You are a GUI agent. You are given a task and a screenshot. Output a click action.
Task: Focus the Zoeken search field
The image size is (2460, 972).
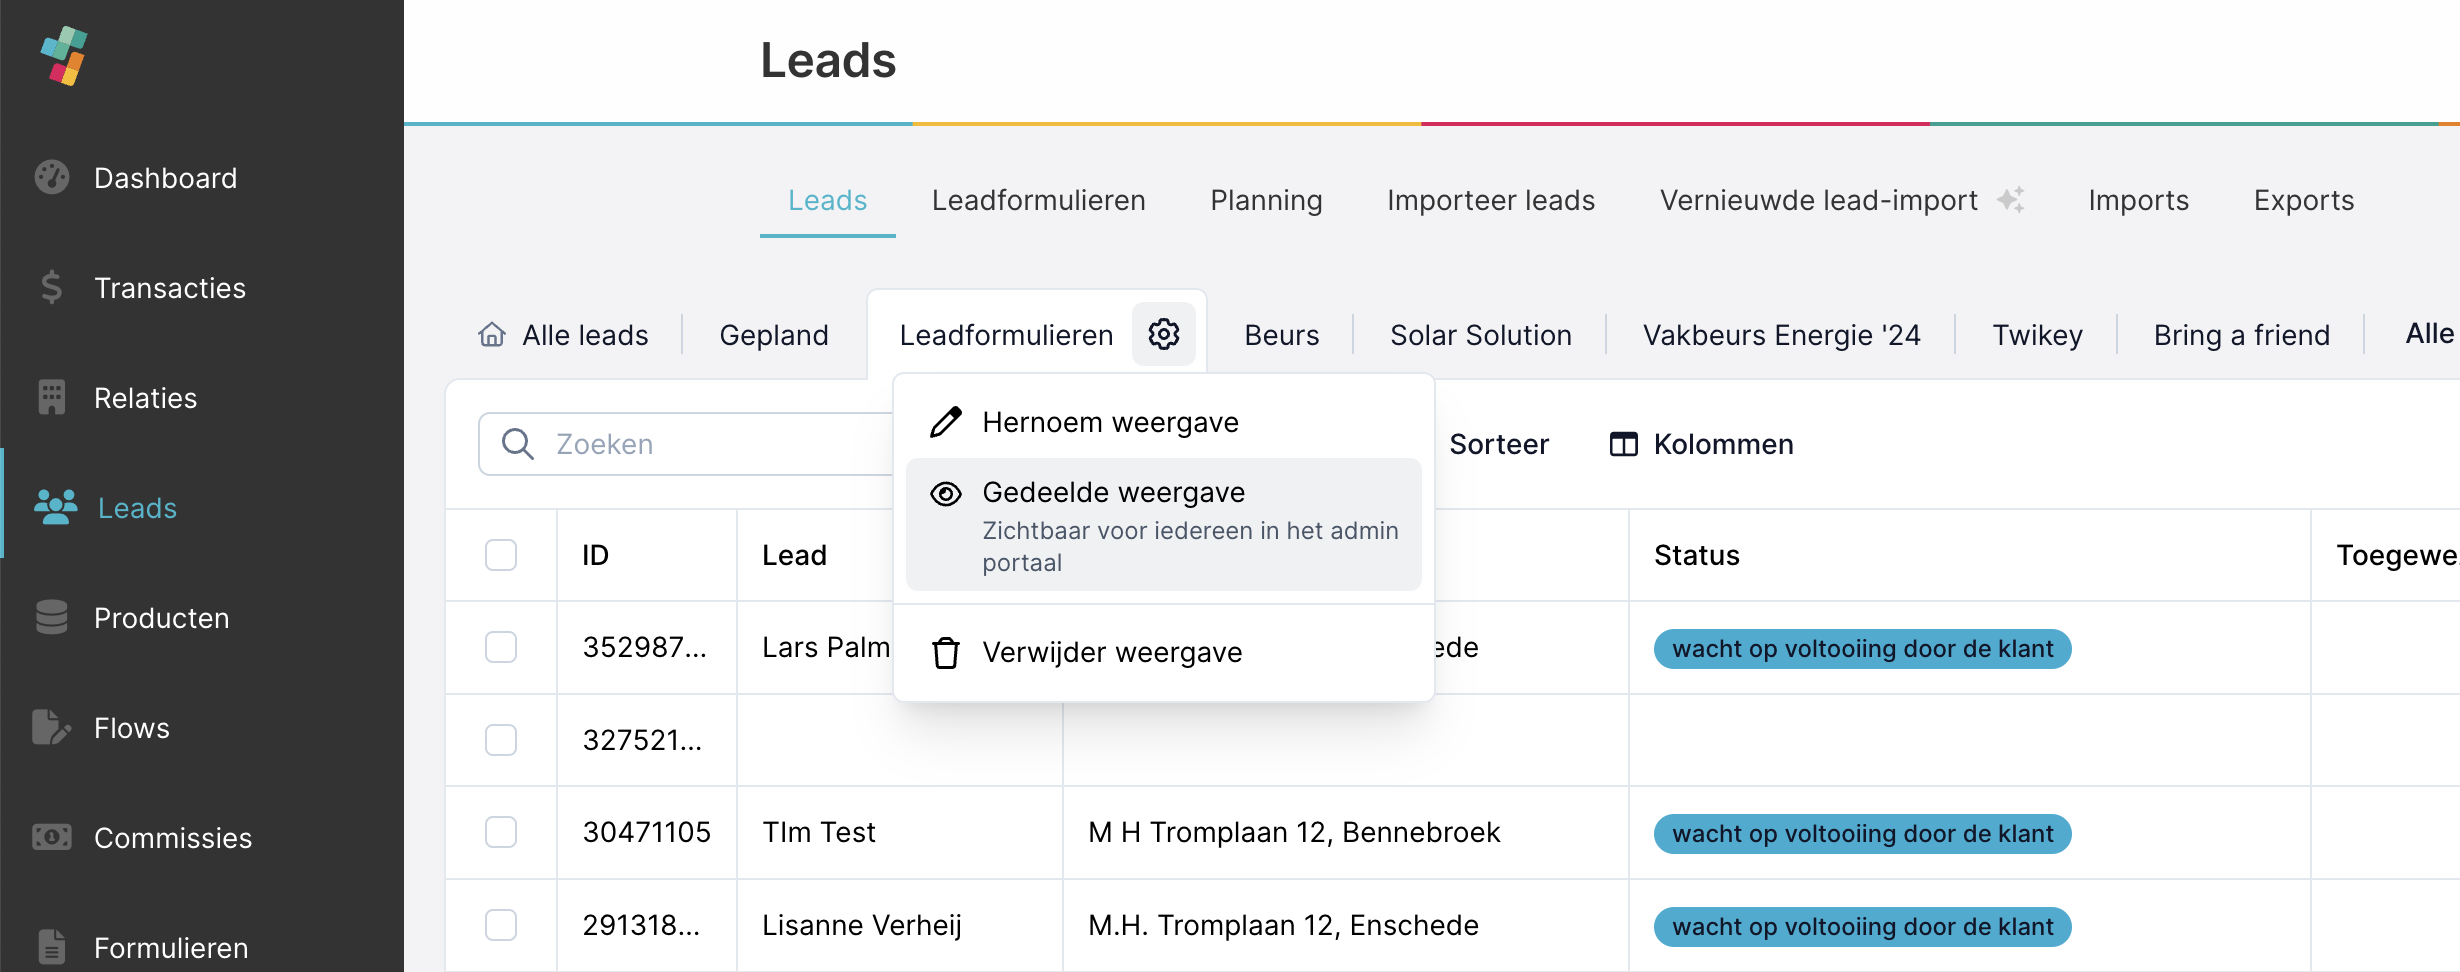click(x=700, y=444)
